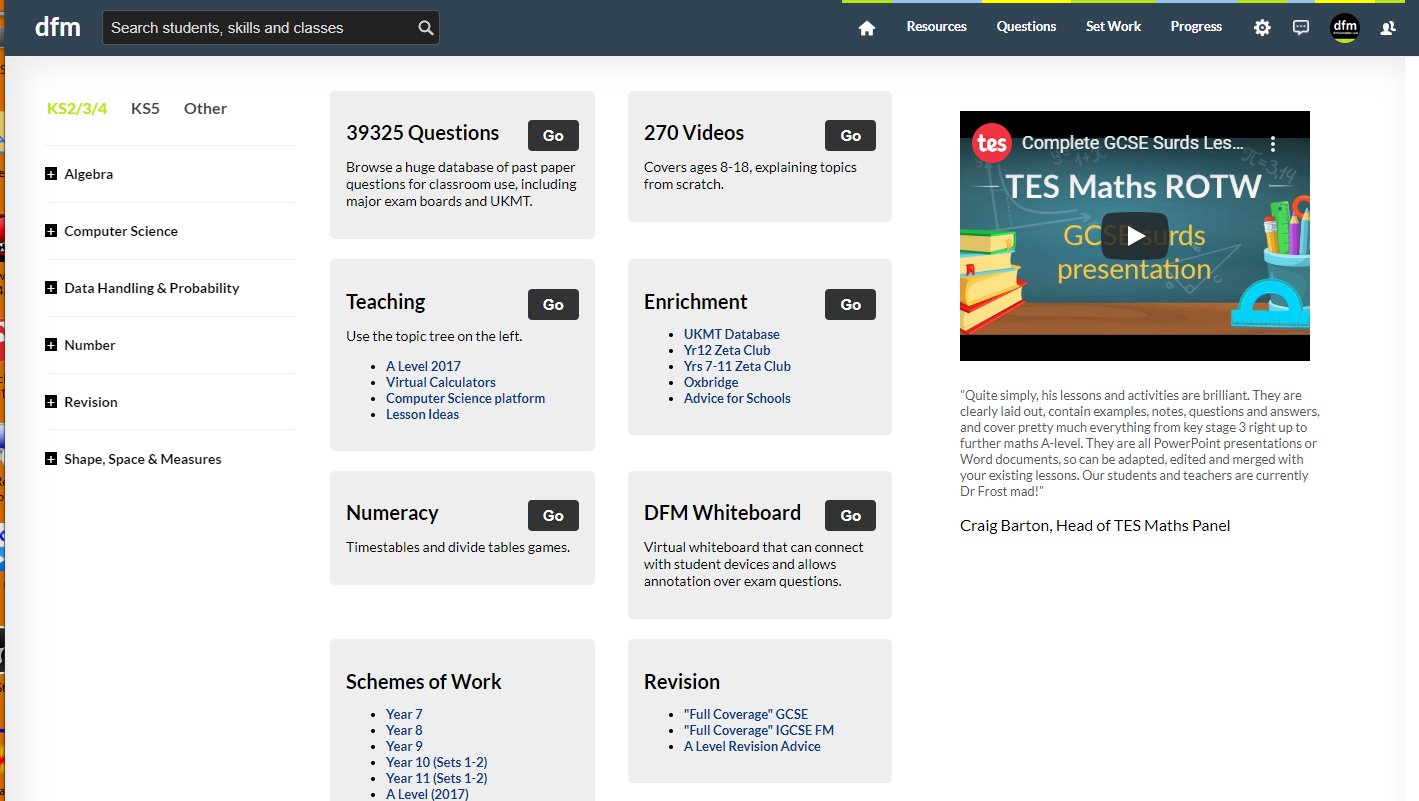
Task: Expand the Algebra topic tree
Action: click(x=50, y=173)
